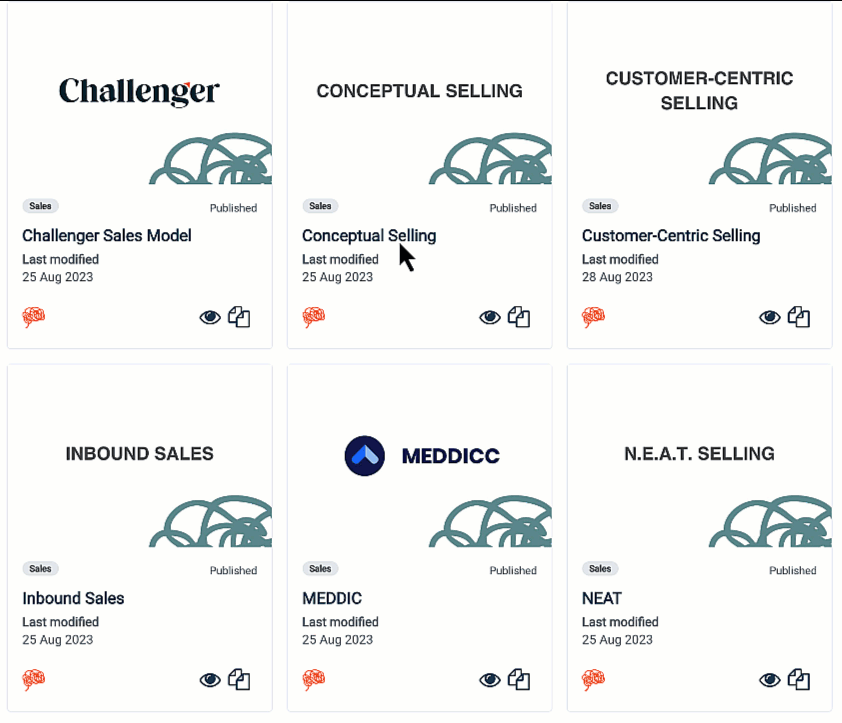
Task: Preview the Inbound Sales card via eye icon
Action: [x=210, y=680]
